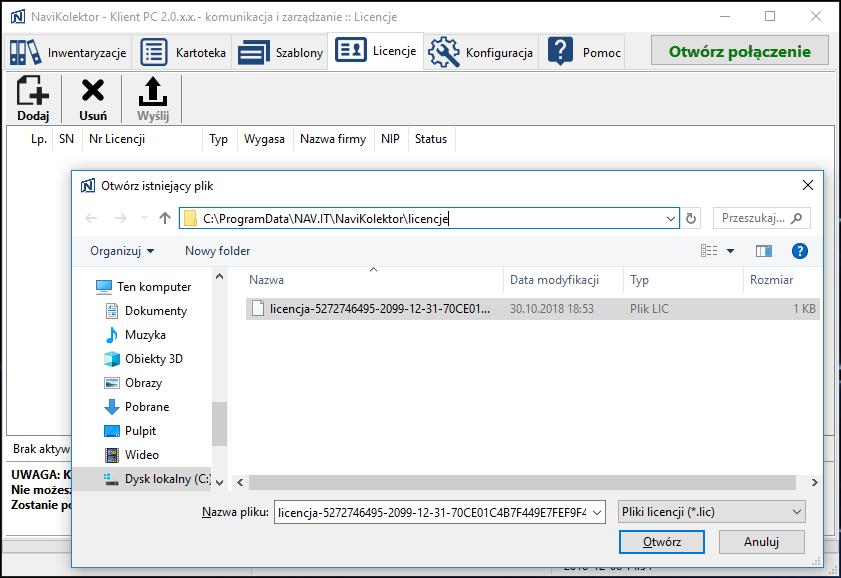Click the Wyślij upload icon
This screenshot has height=578, width=841.
pos(153,98)
